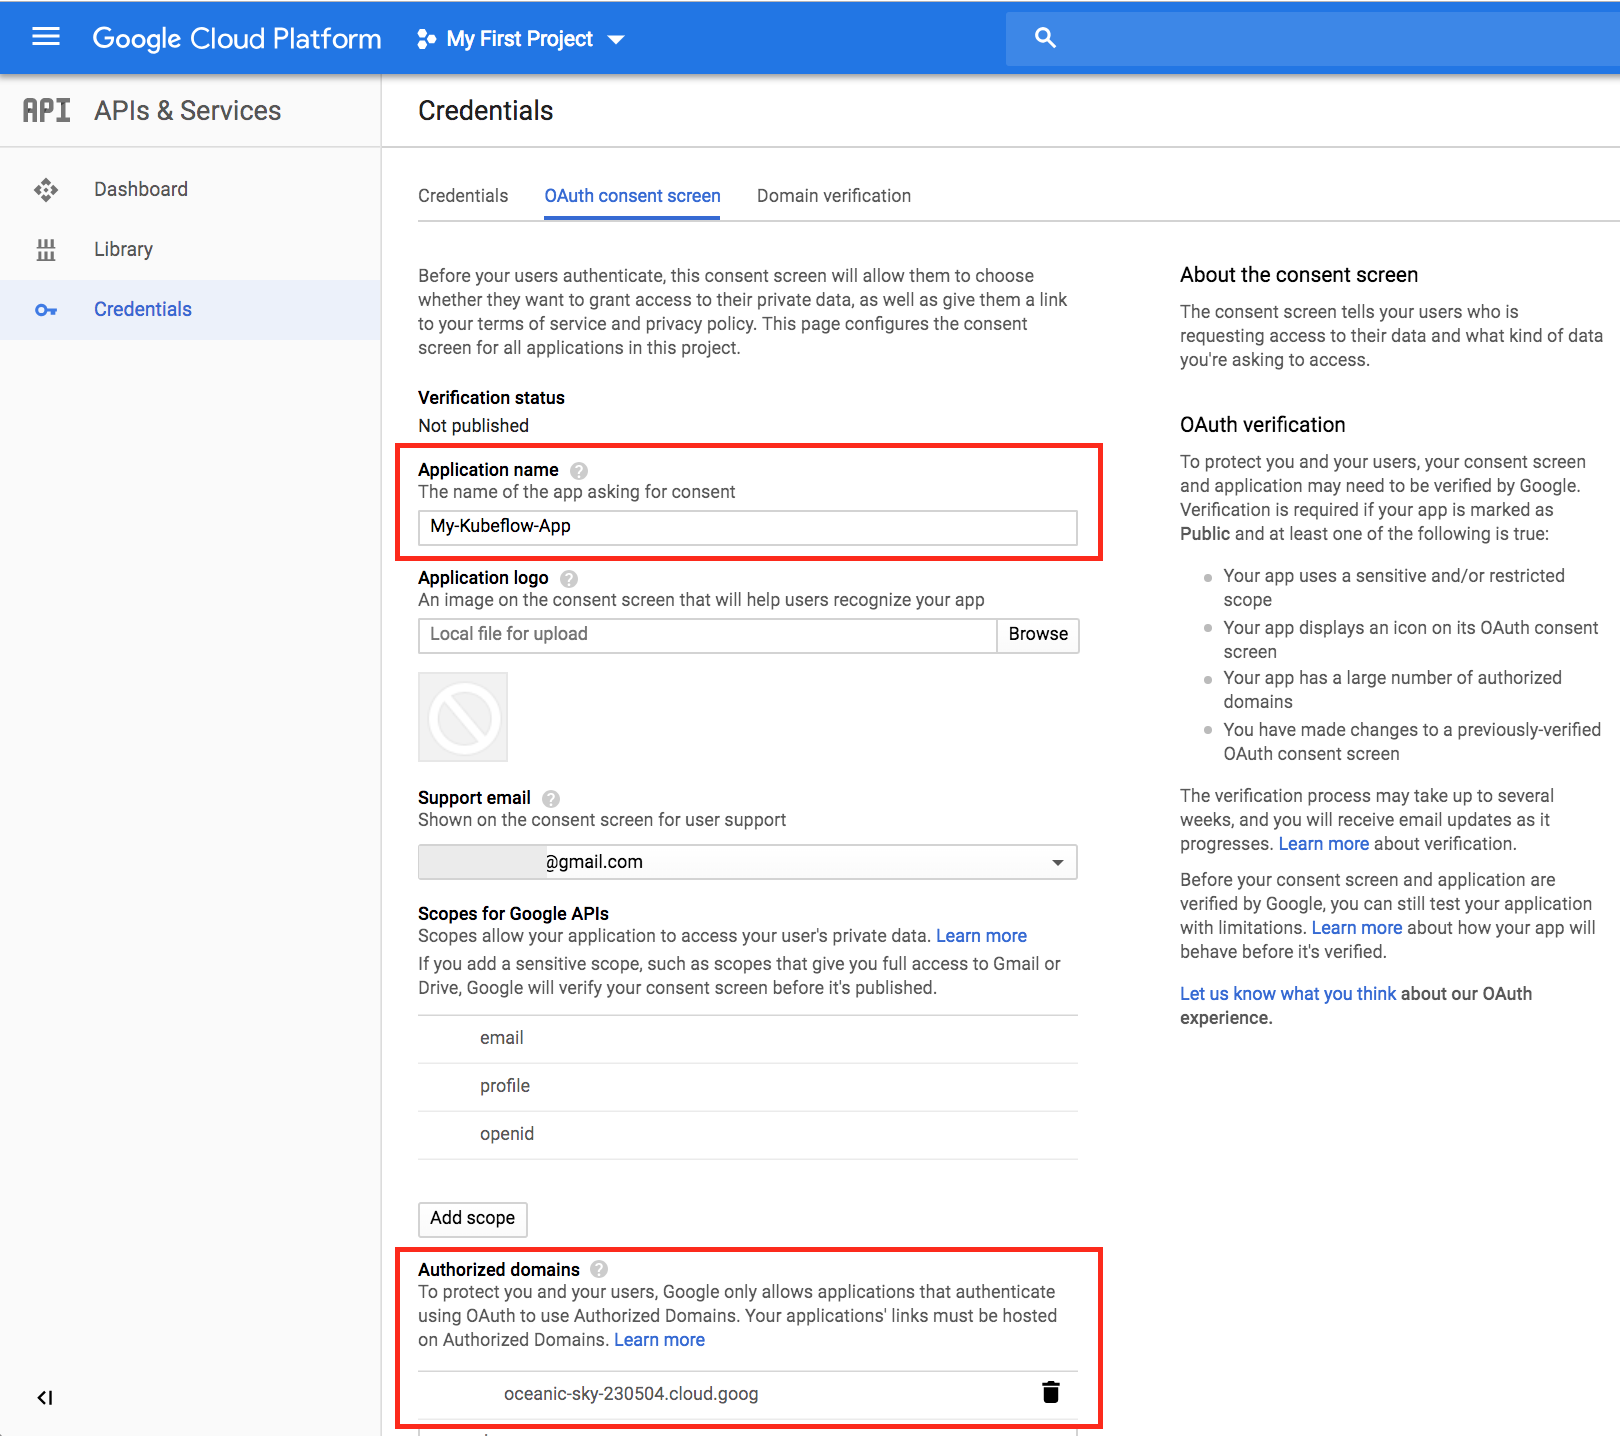The image size is (1620, 1436).
Task: Click the Library icon in sidebar
Action: pos(46,250)
